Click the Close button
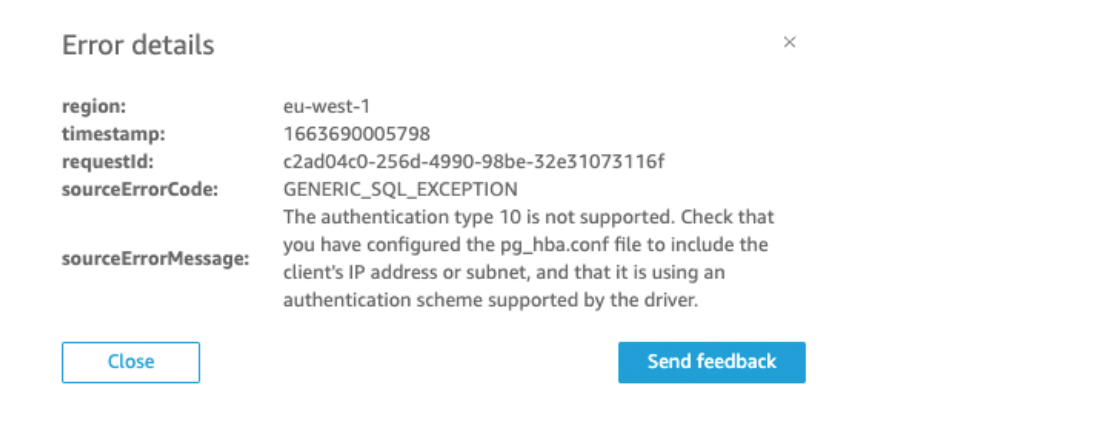1102x424 pixels. (x=131, y=362)
